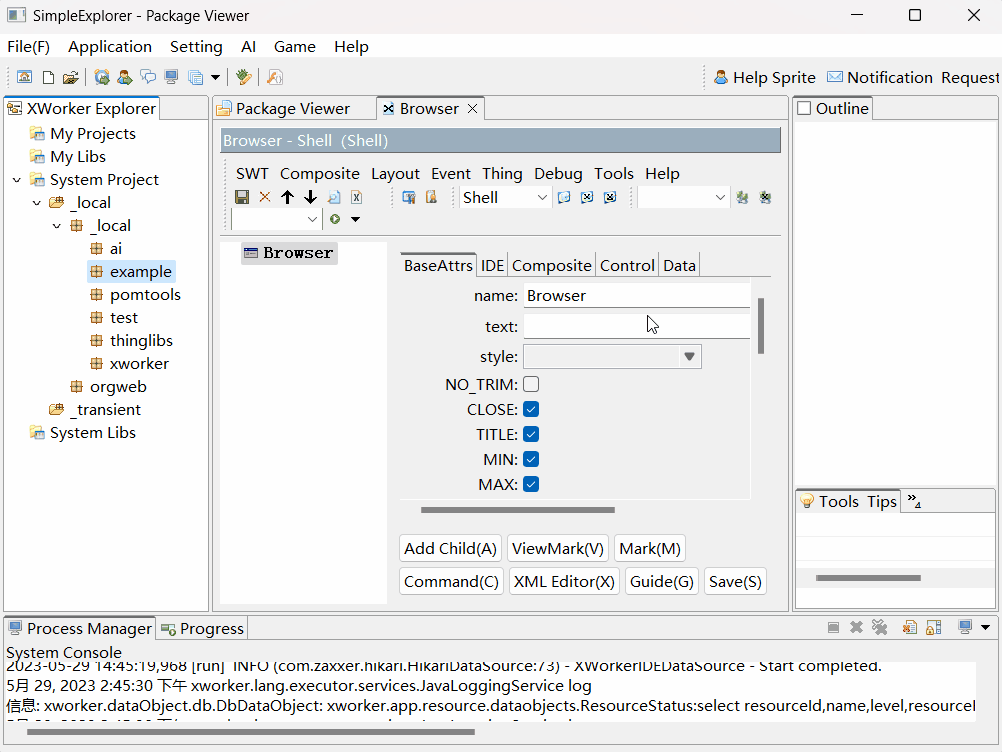Open the Composite menu in editor

[320, 174]
